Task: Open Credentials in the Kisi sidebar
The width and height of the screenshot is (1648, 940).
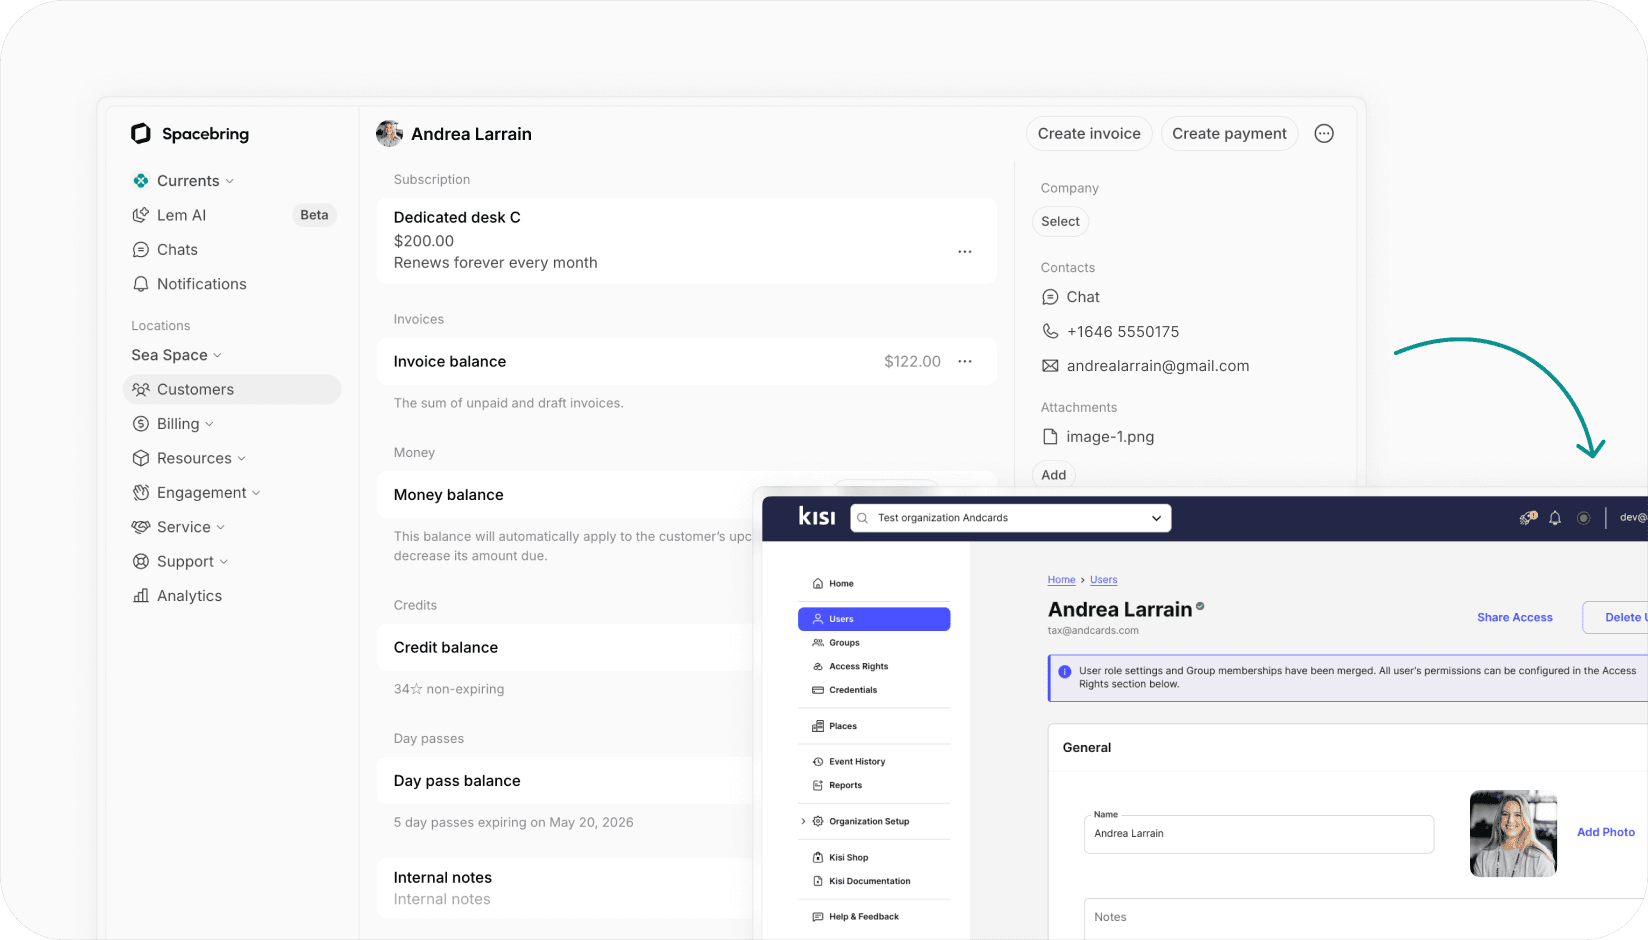Action: [x=845, y=690]
